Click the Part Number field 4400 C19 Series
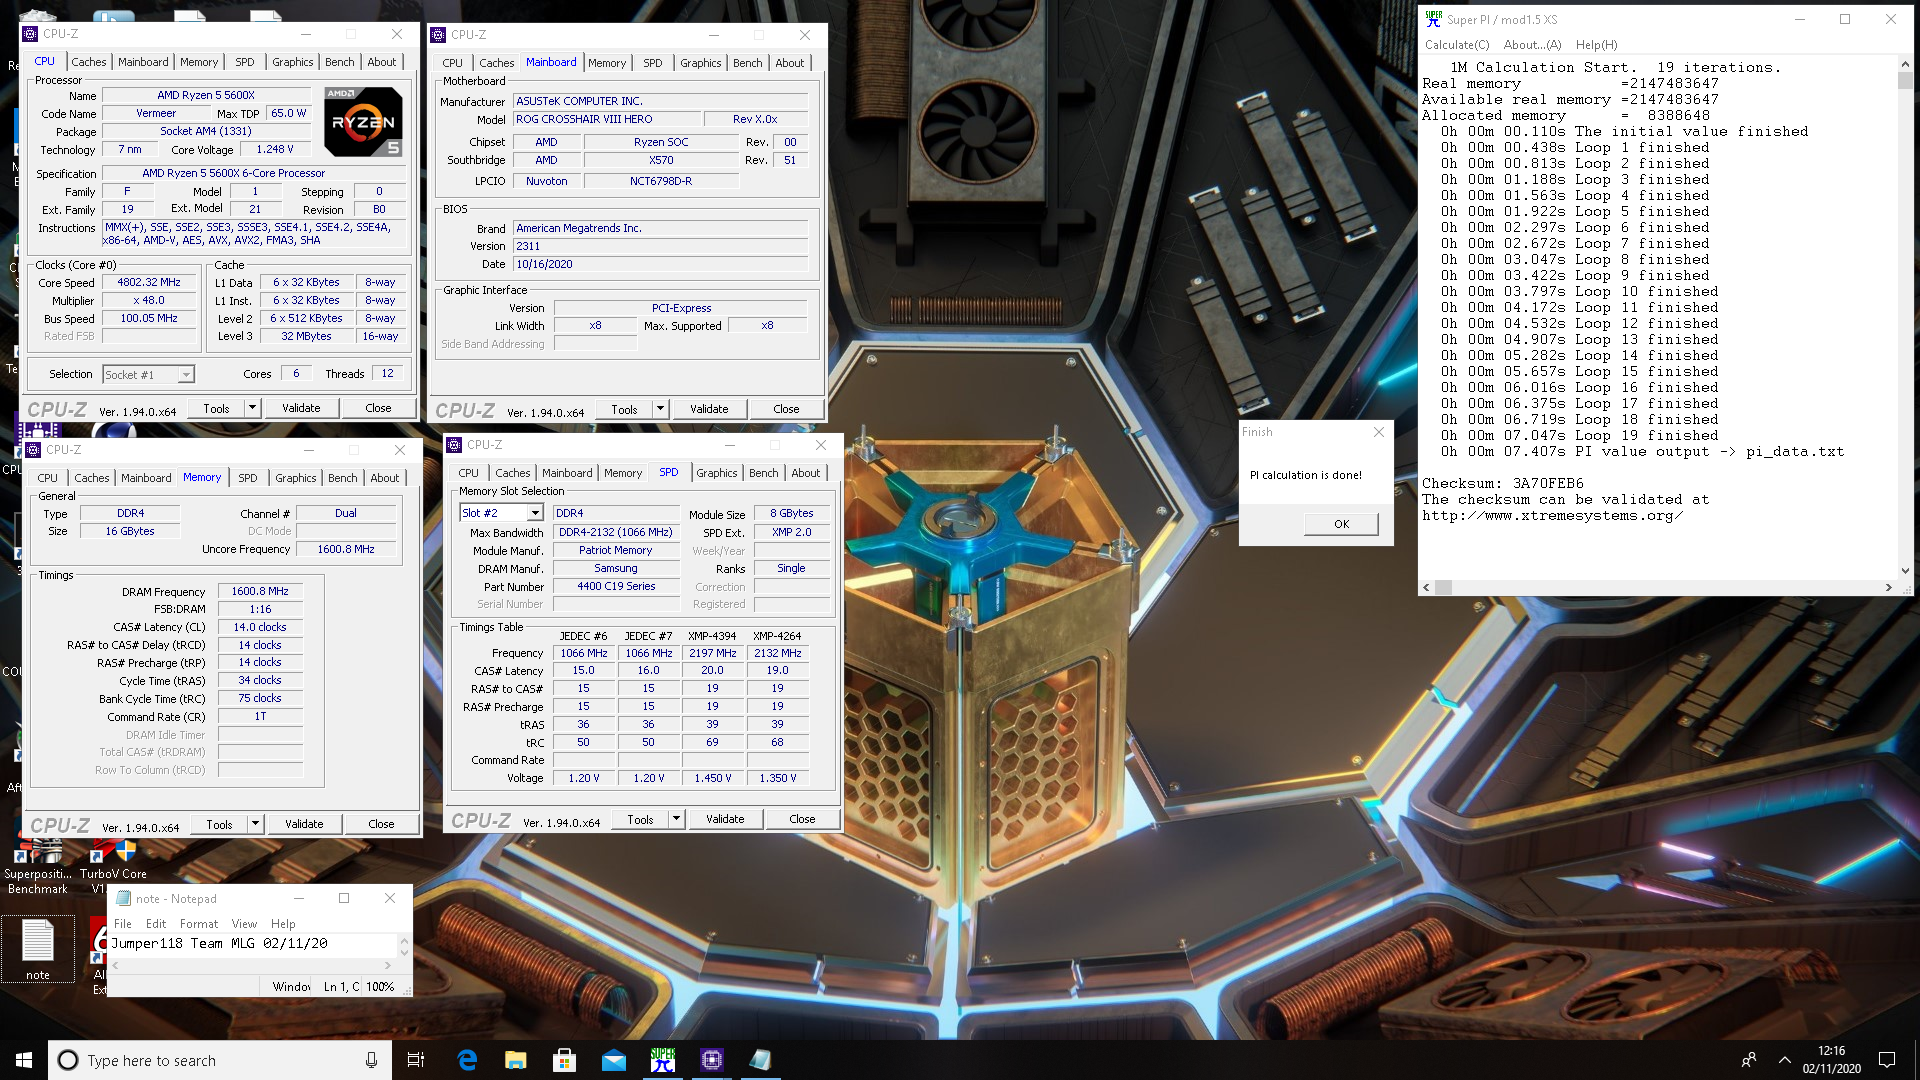Image resolution: width=1920 pixels, height=1080 pixels. point(616,587)
